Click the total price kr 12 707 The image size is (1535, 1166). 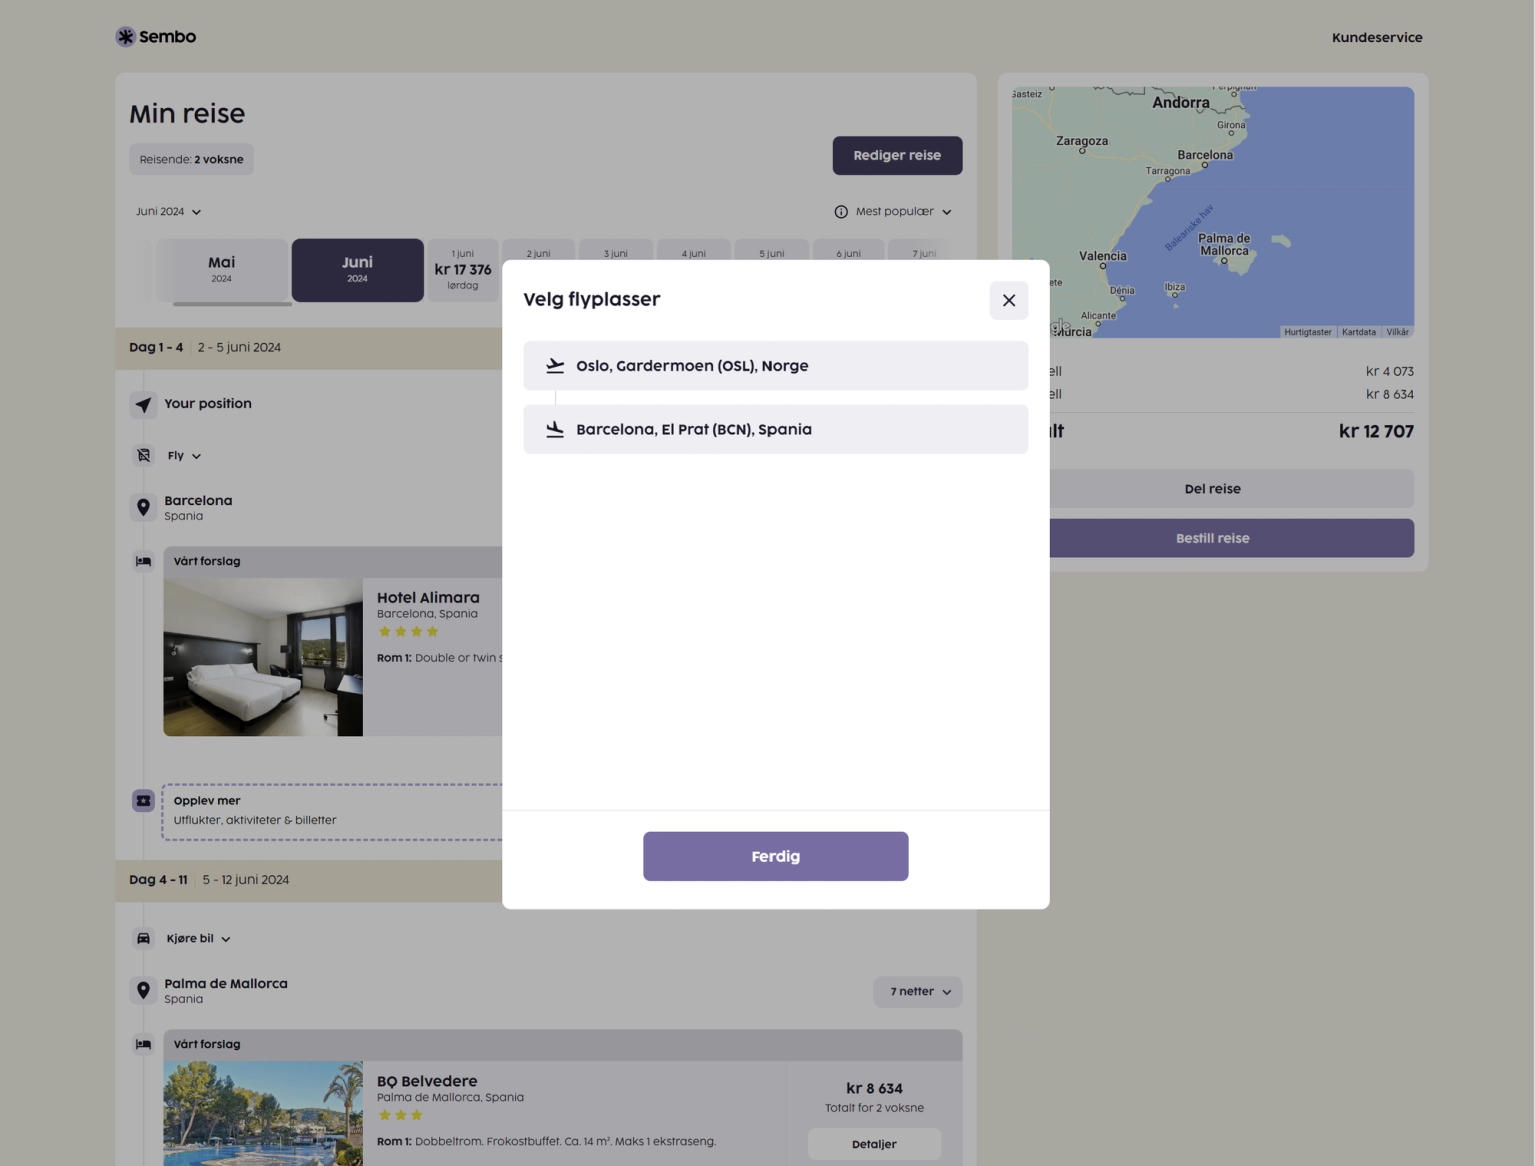(x=1376, y=432)
